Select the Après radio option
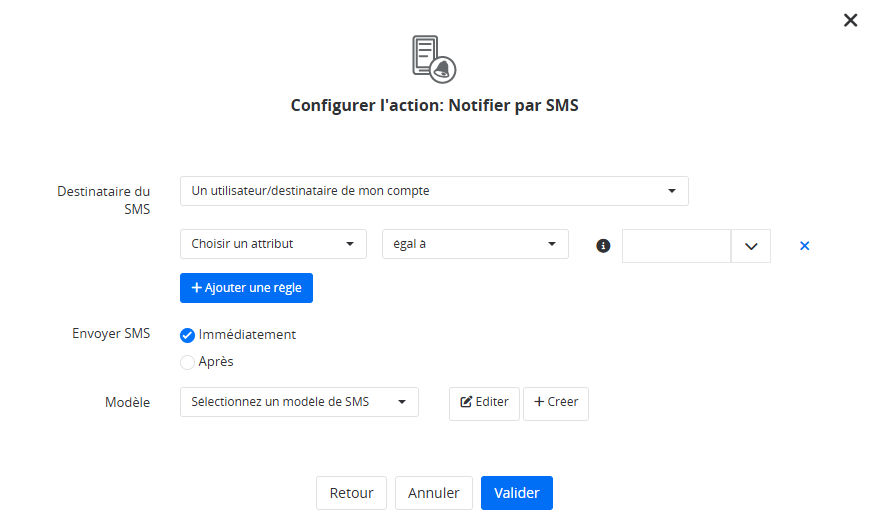871x526 pixels. 187,362
